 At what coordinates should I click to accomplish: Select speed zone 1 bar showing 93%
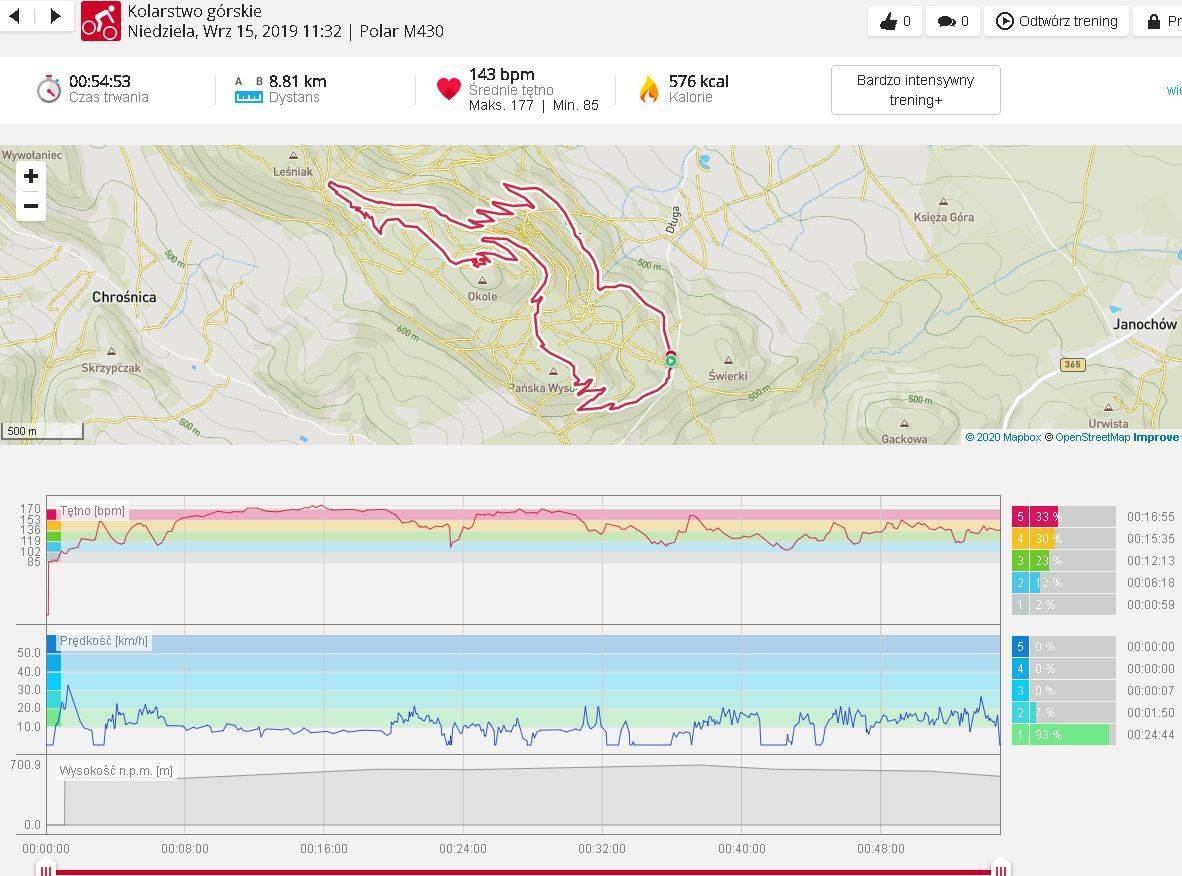pos(1063,735)
